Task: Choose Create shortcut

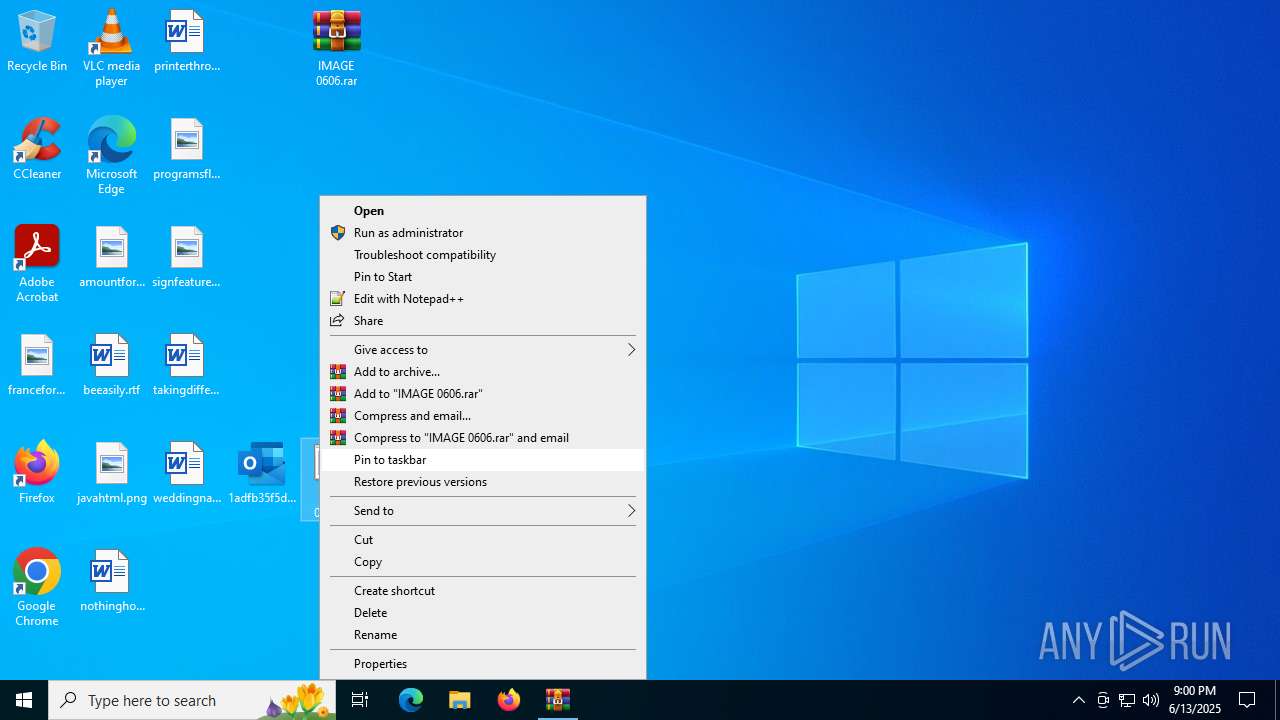Action: (483, 591)
